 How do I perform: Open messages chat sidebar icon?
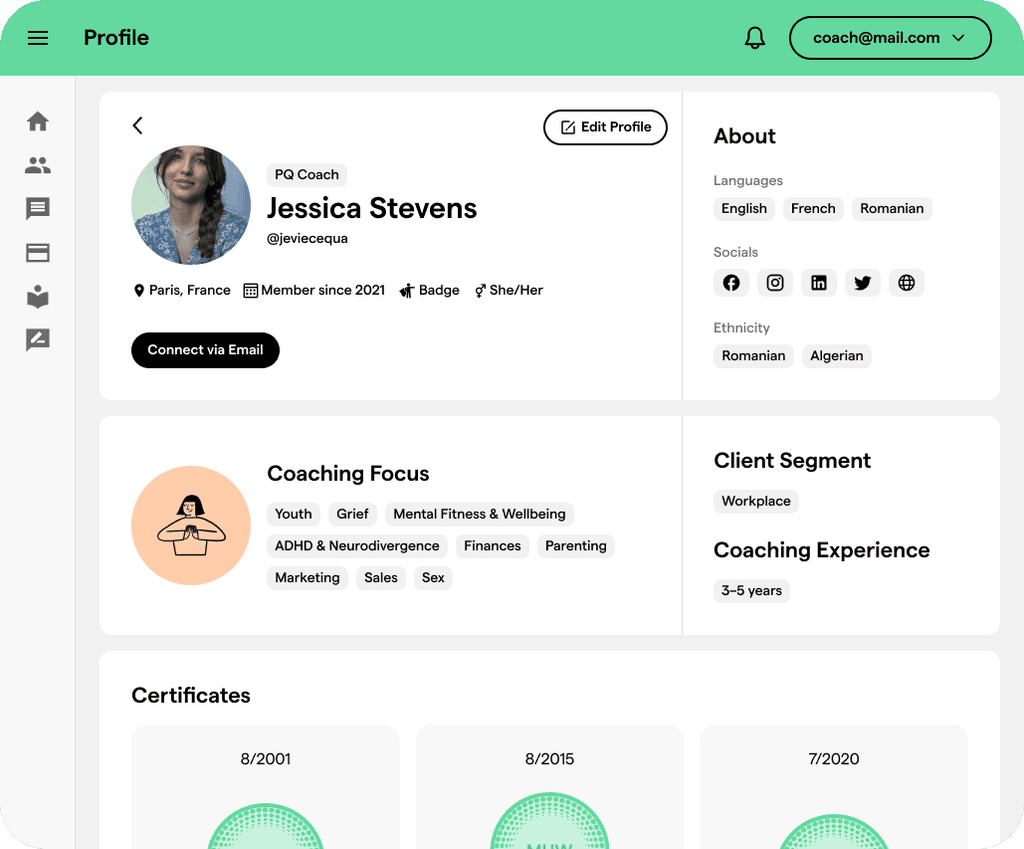38,209
